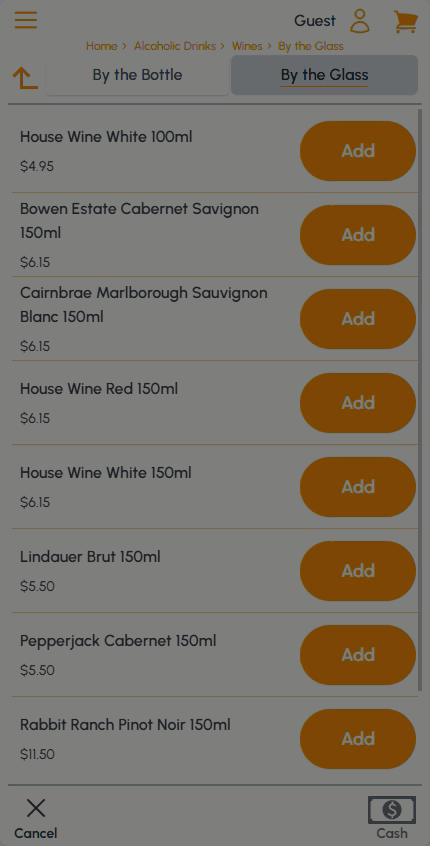Add Bowen Estate Cabernet Savignon 150ml
This screenshot has width=430, height=846.
[x=358, y=235]
